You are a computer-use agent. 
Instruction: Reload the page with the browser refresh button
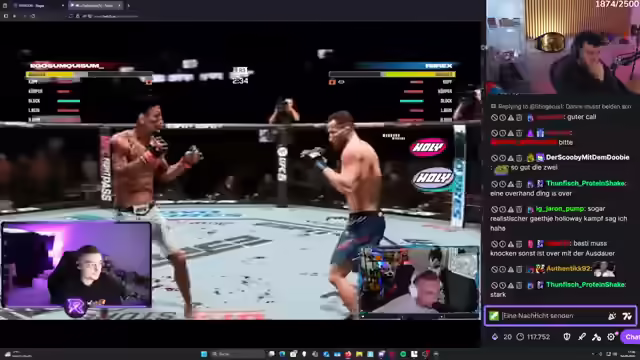(x=33, y=16)
